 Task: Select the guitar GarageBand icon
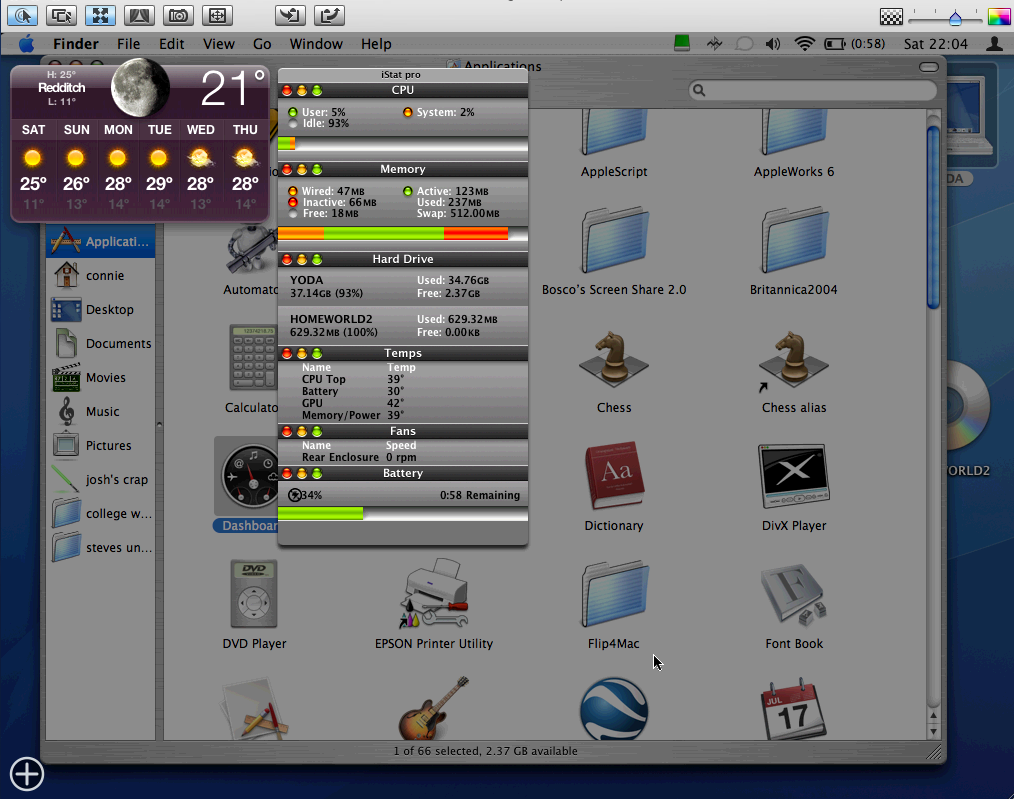click(x=434, y=708)
